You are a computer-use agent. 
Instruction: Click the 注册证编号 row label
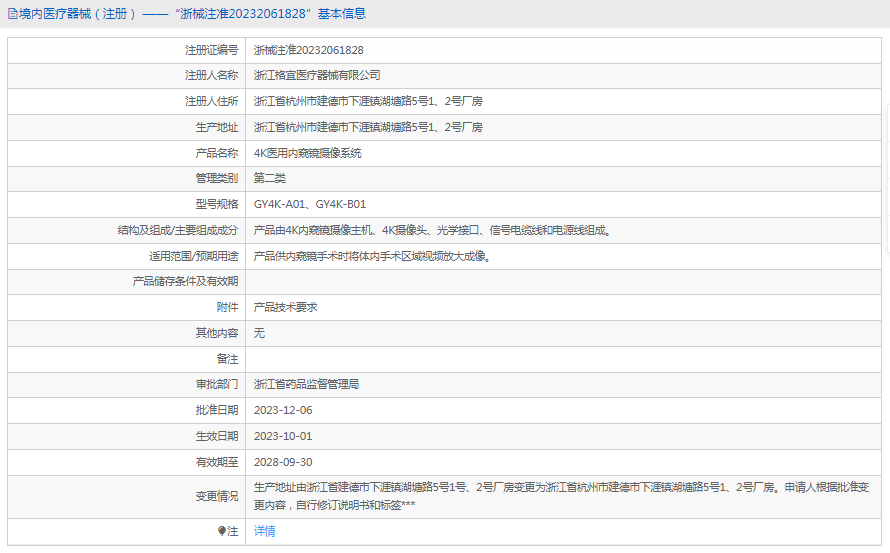click(x=212, y=50)
